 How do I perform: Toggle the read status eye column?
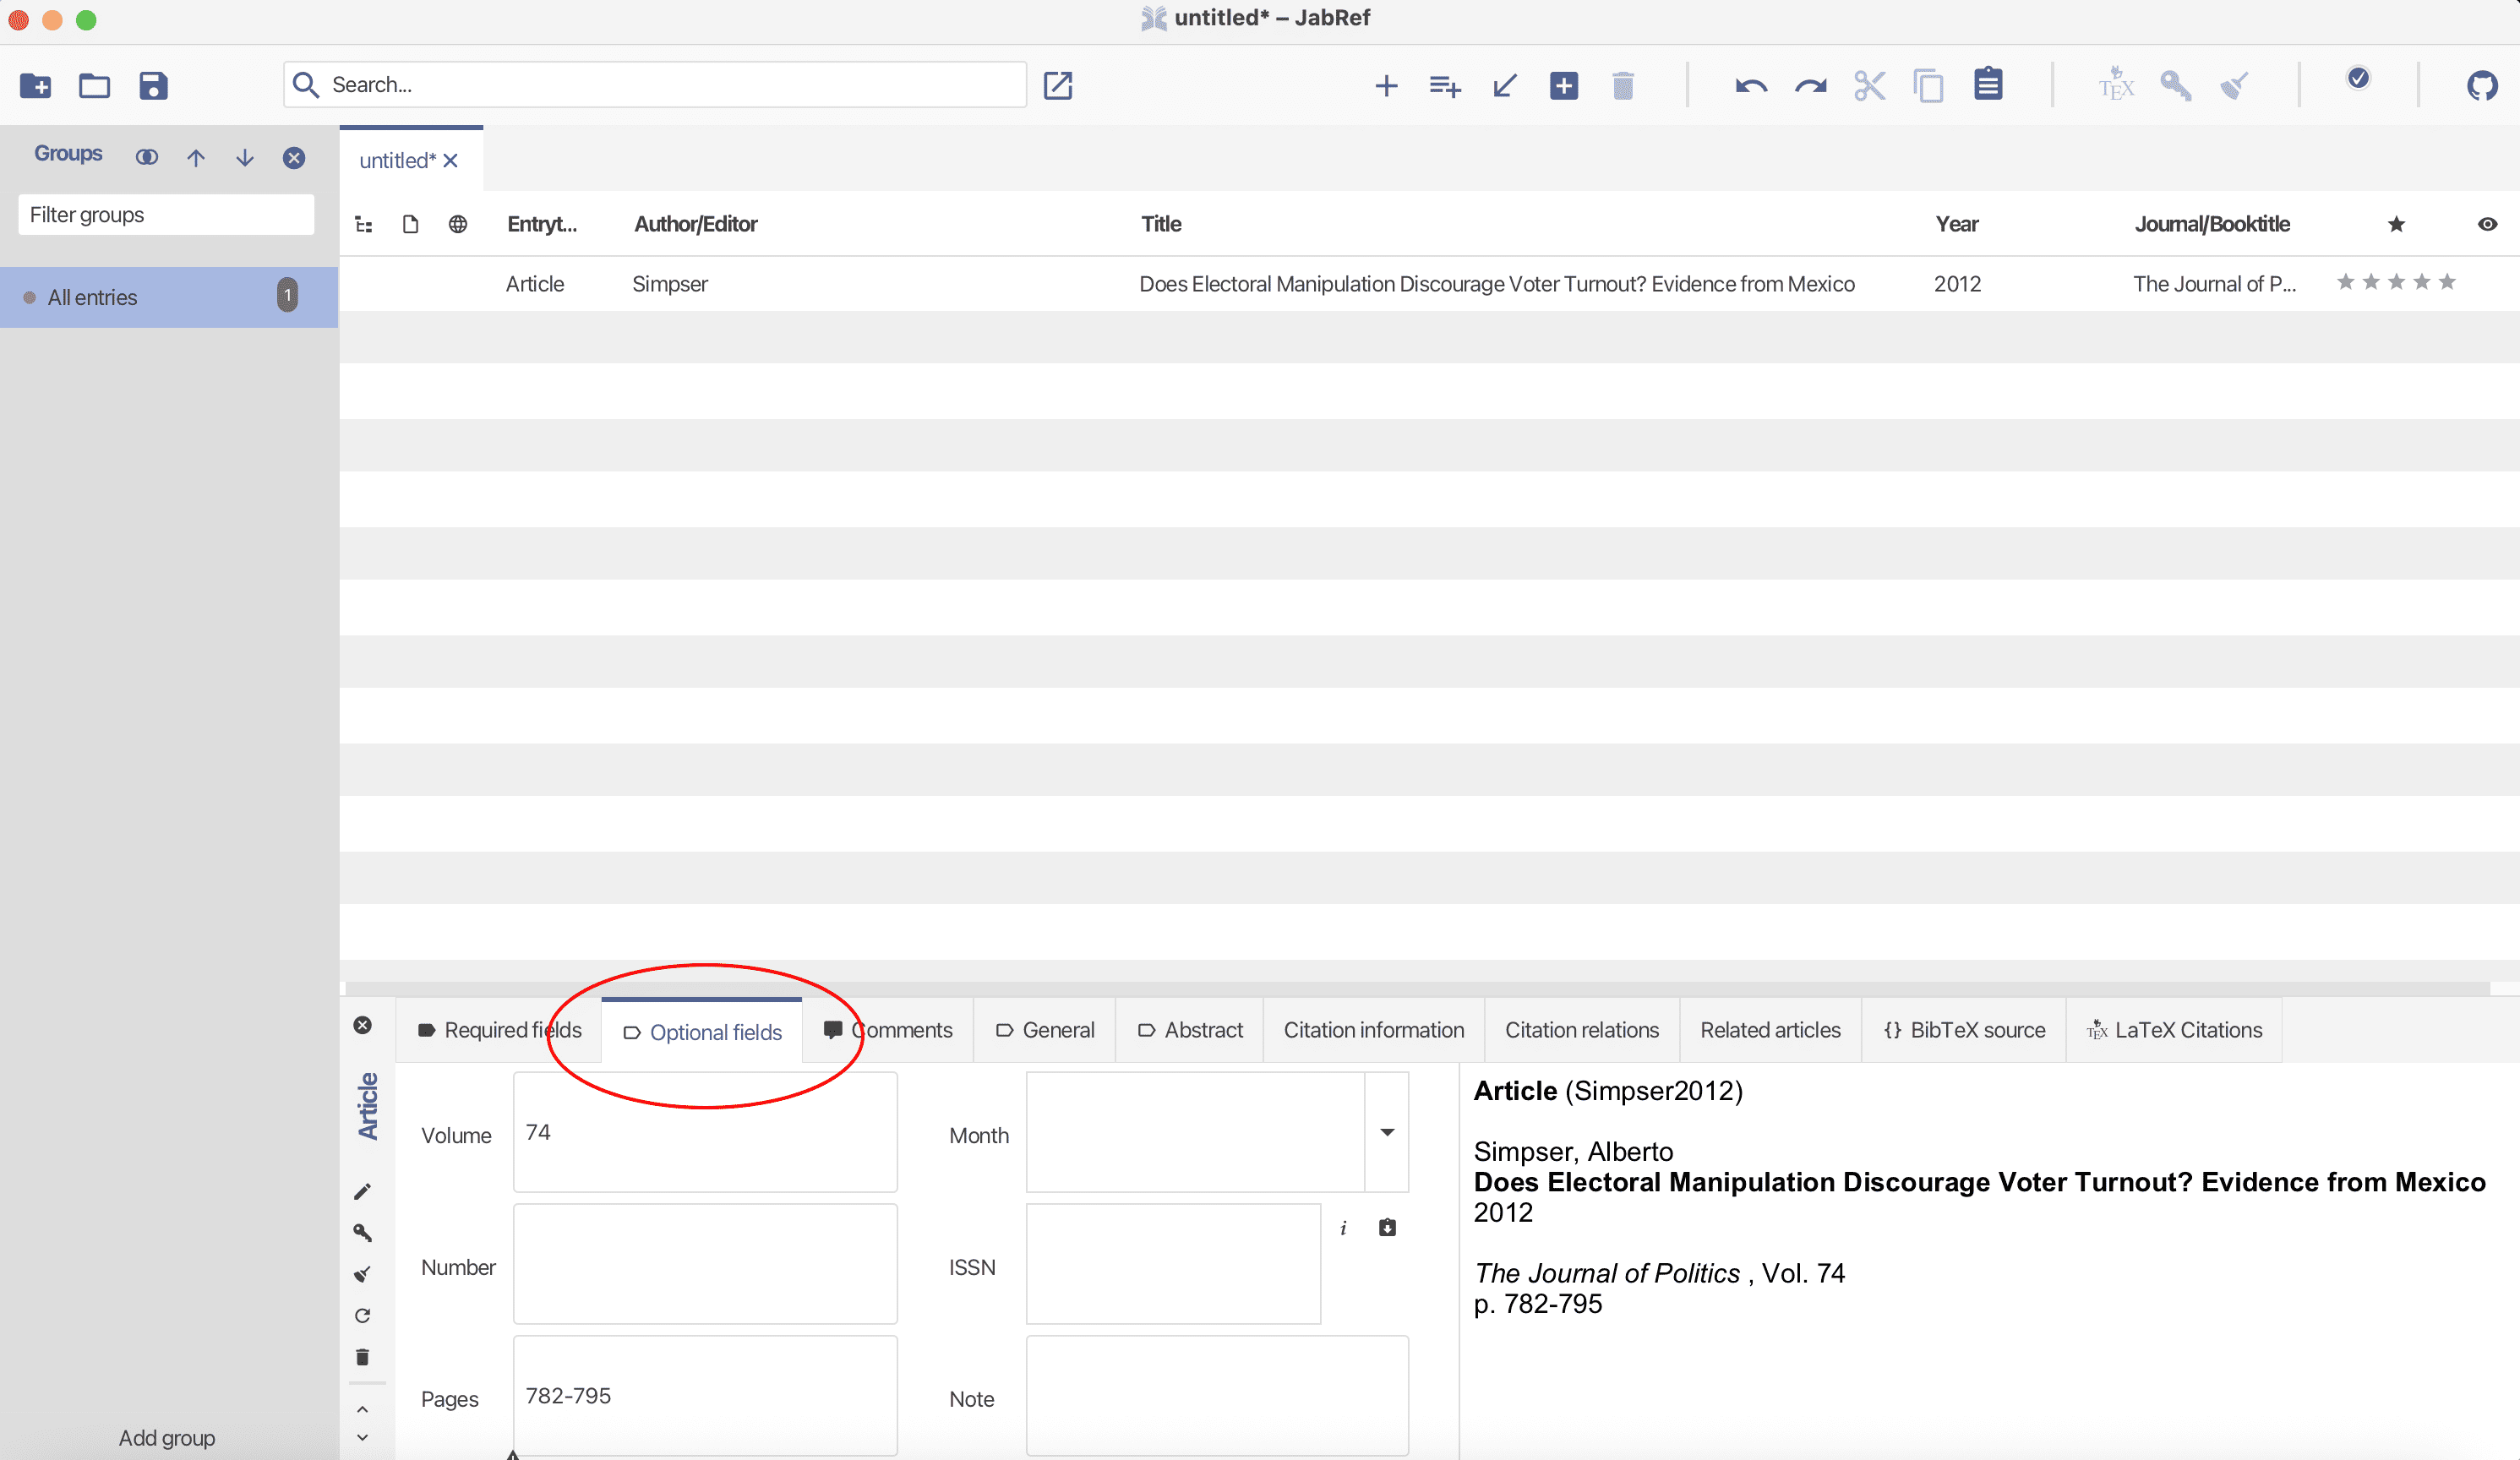pyautogui.click(x=2487, y=224)
